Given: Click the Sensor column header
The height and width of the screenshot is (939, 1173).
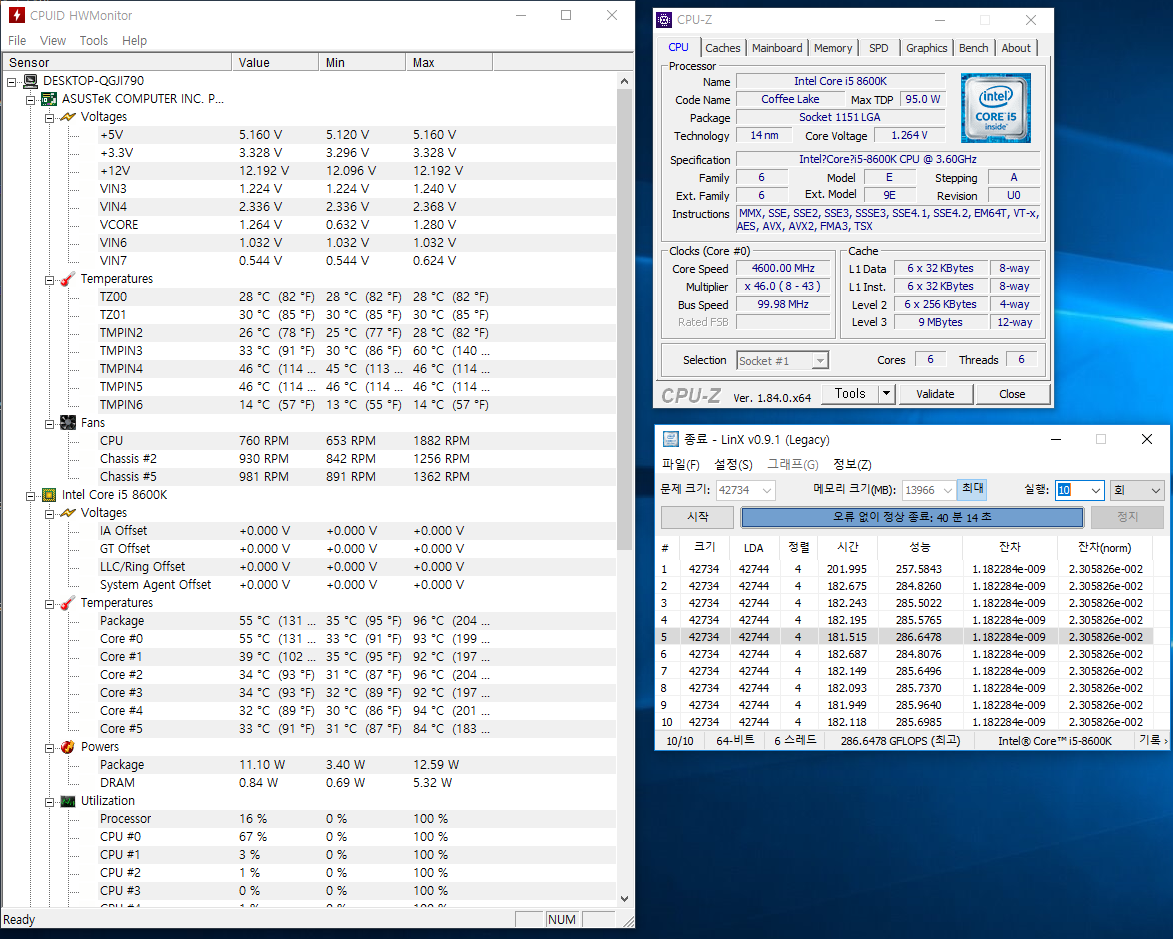Looking at the screenshot, I should (117, 63).
